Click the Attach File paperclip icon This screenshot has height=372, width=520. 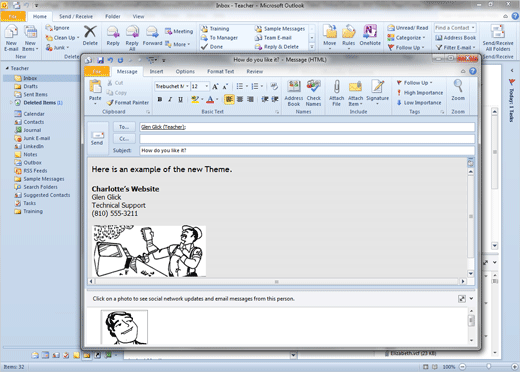click(336, 93)
